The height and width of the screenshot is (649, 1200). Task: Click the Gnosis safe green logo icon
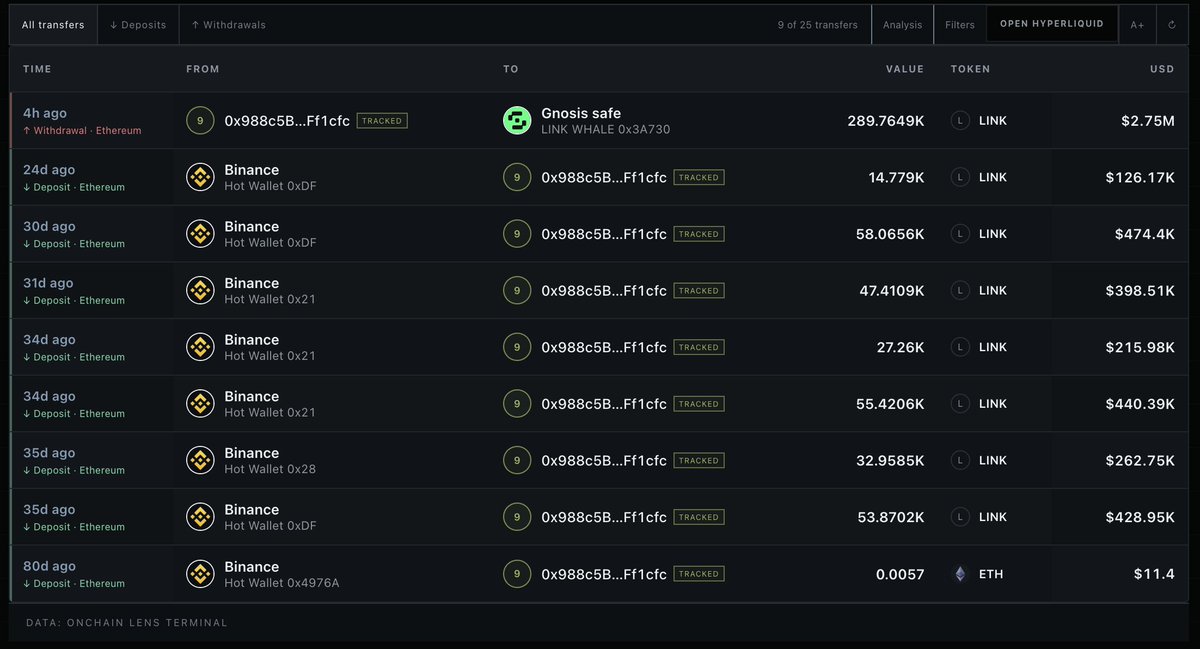coord(517,121)
